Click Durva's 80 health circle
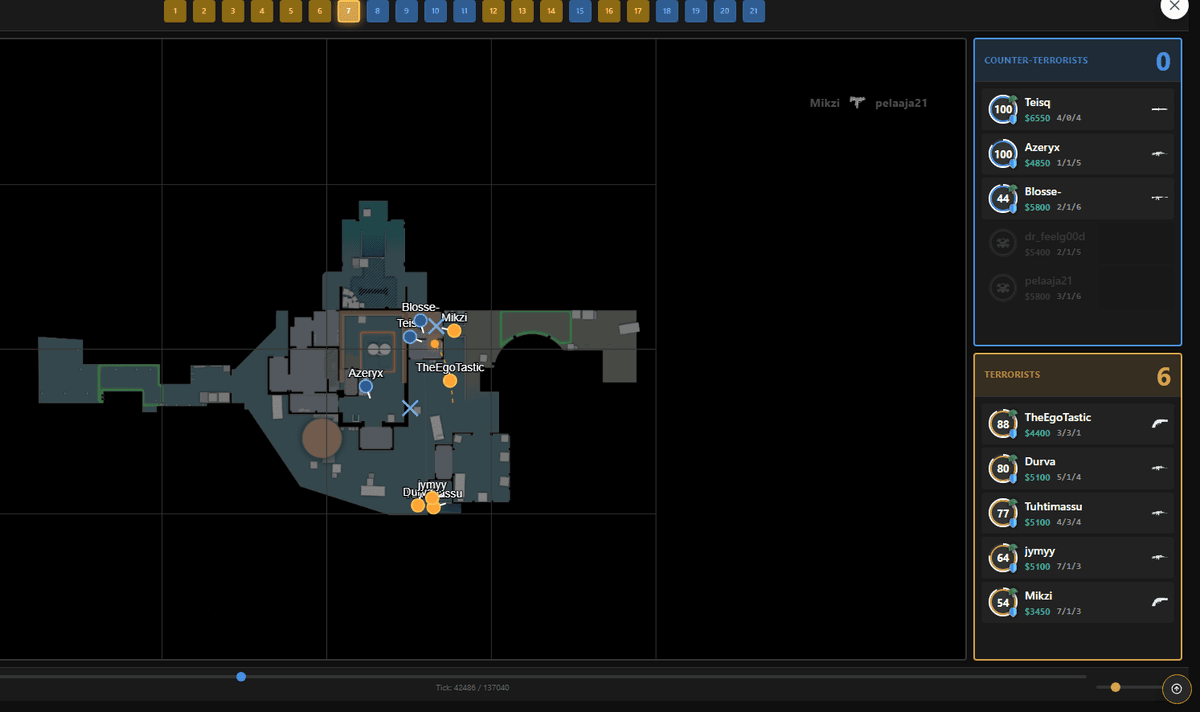Image resolution: width=1200 pixels, height=712 pixels. (1003, 469)
